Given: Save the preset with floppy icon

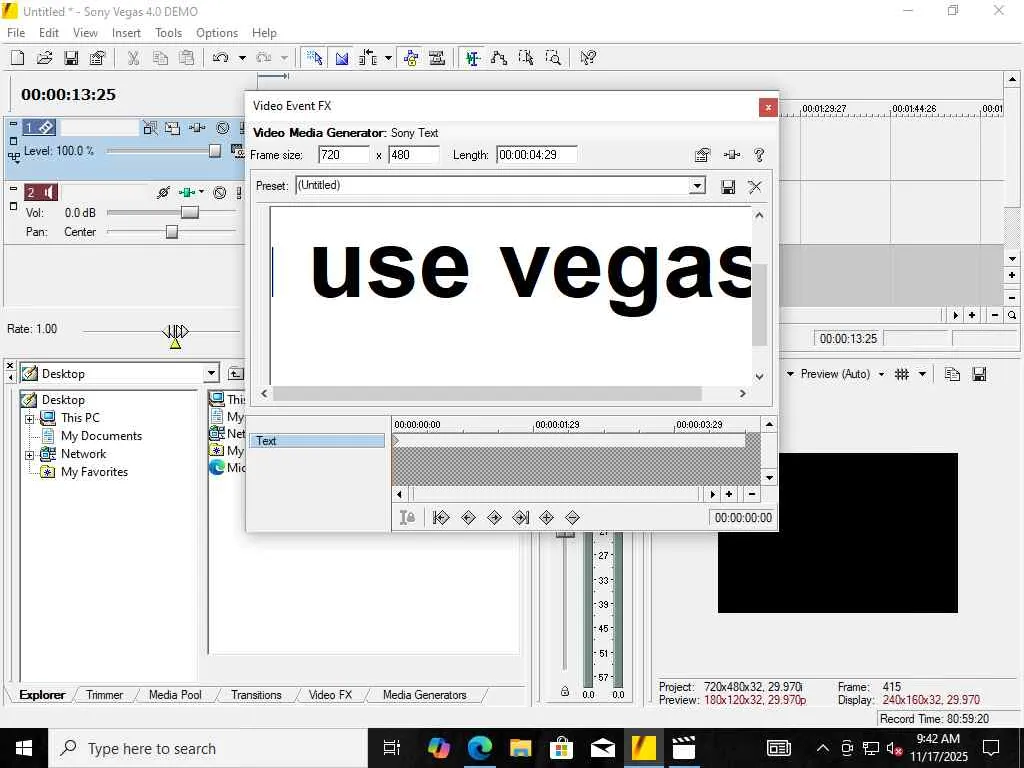Looking at the screenshot, I should (728, 187).
